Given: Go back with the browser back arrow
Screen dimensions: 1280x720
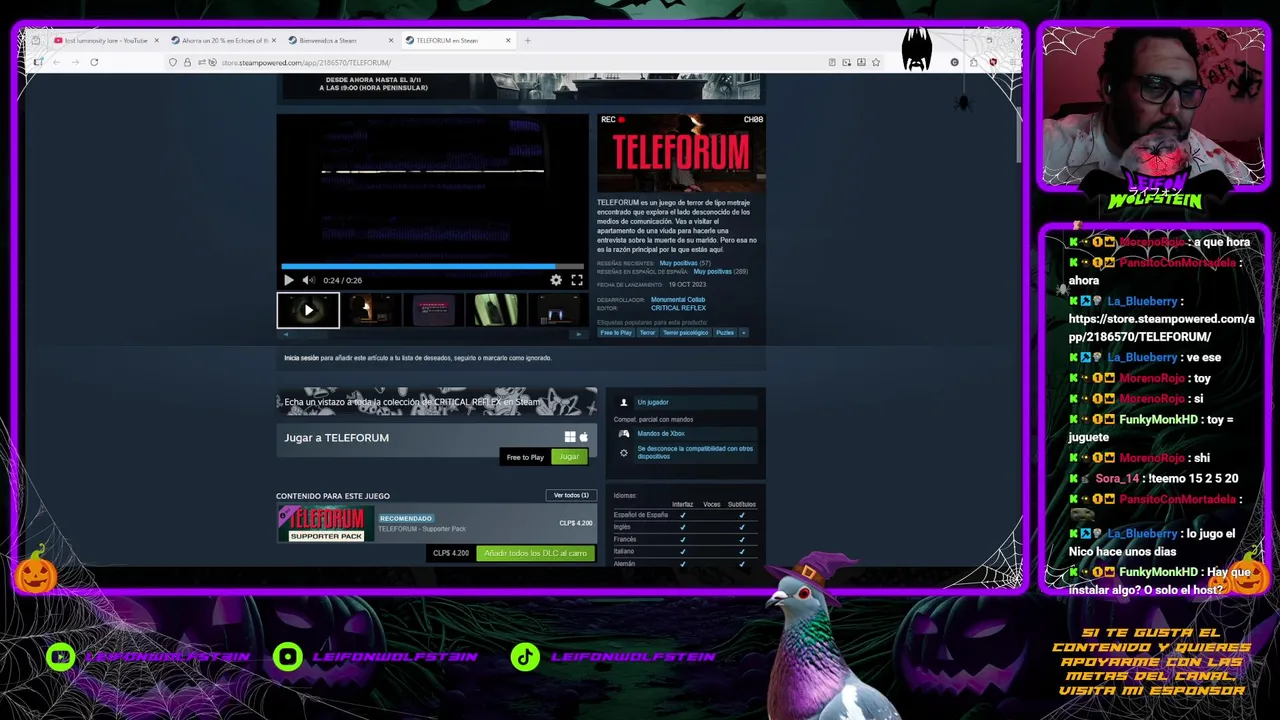Looking at the screenshot, I should pos(57,62).
